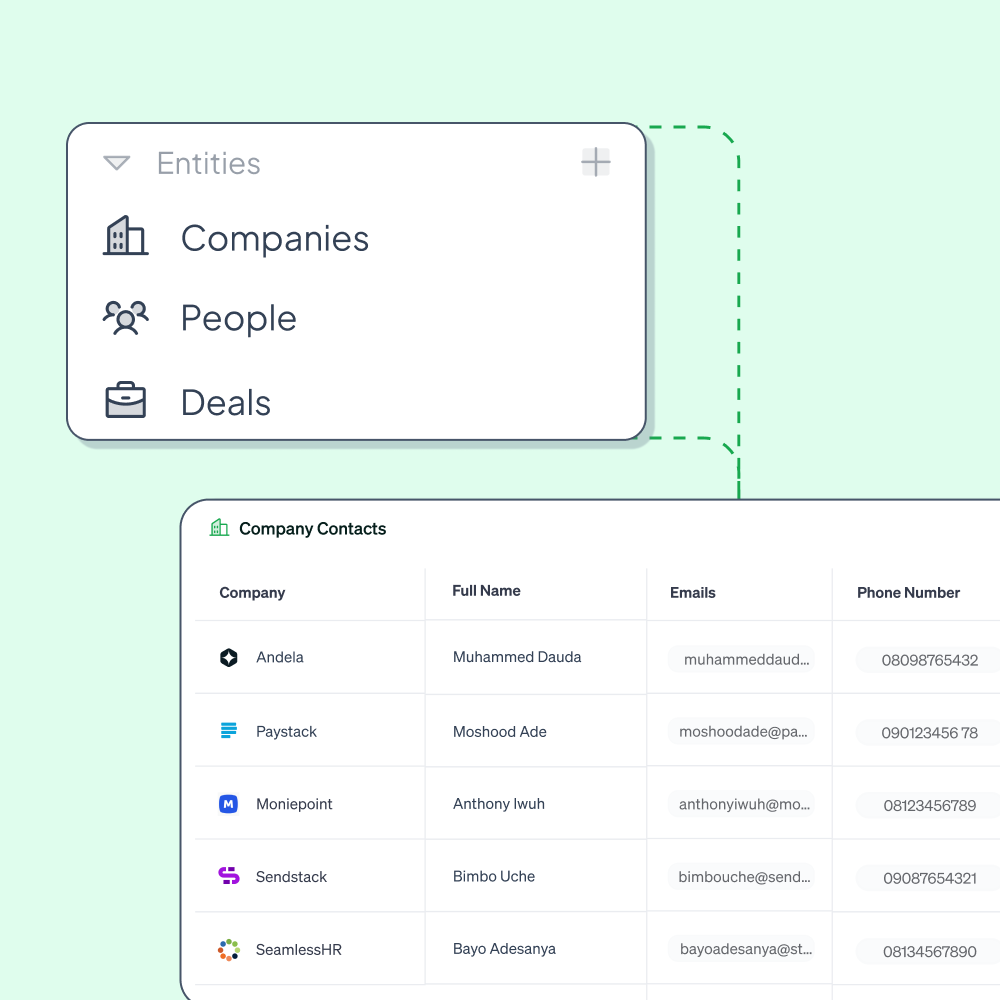Image resolution: width=1000 pixels, height=1000 pixels.
Task: Click the People group icon
Action: [x=126, y=318]
